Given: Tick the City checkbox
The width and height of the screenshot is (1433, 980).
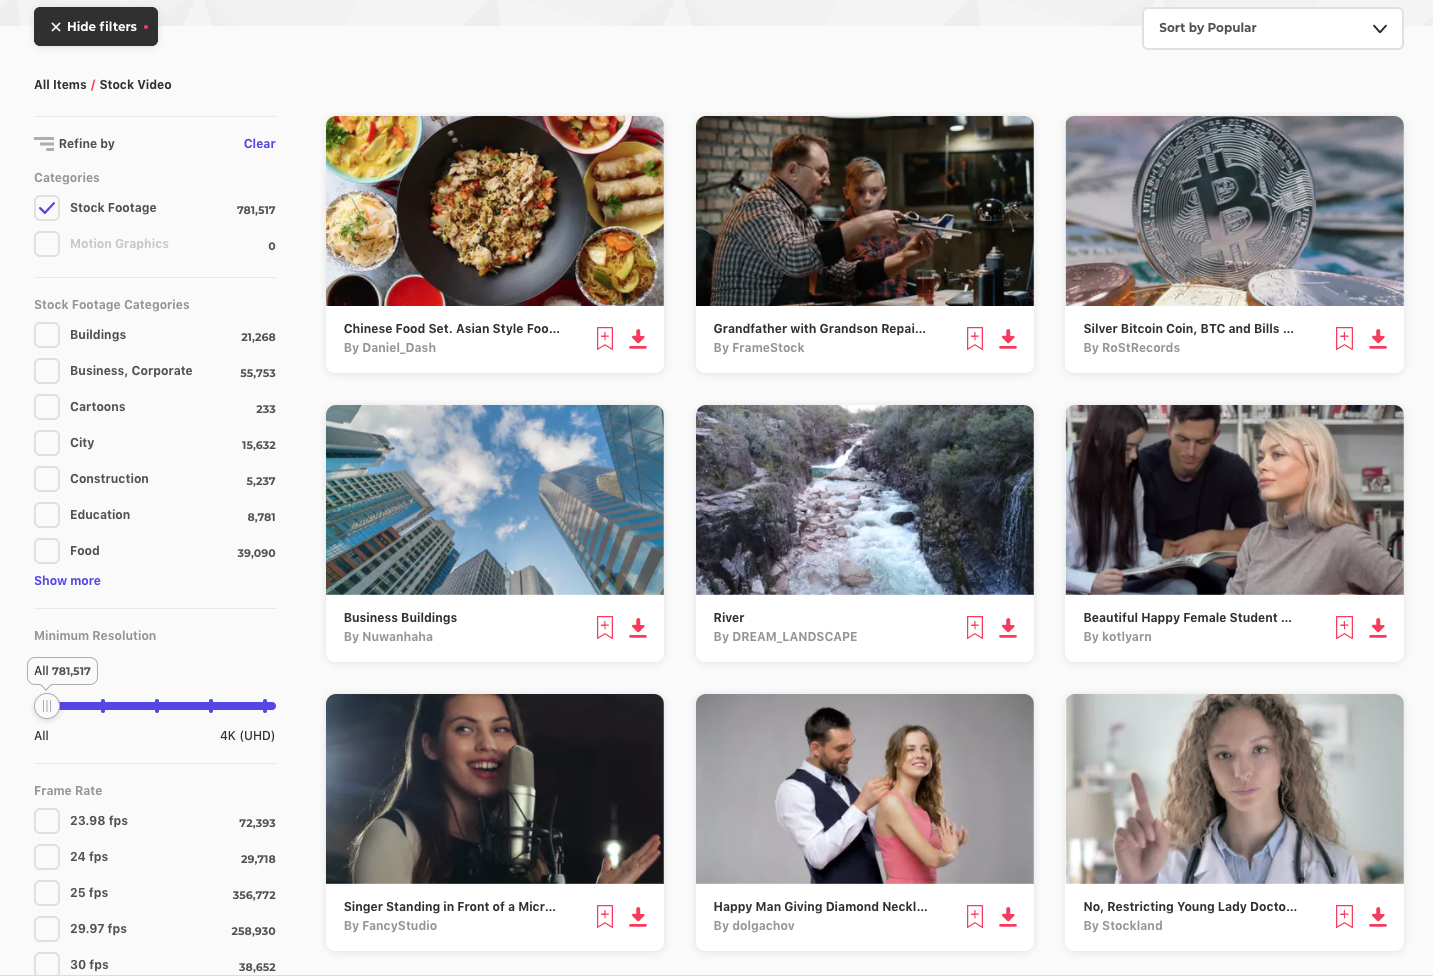Looking at the screenshot, I should (47, 443).
